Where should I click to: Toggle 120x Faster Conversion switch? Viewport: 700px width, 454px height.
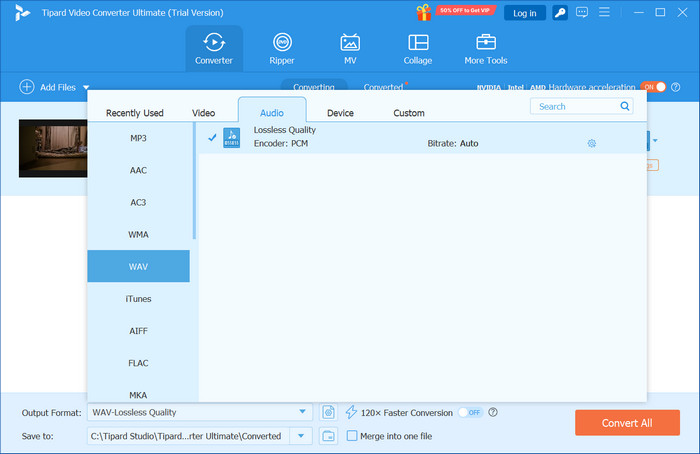(x=471, y=412)
